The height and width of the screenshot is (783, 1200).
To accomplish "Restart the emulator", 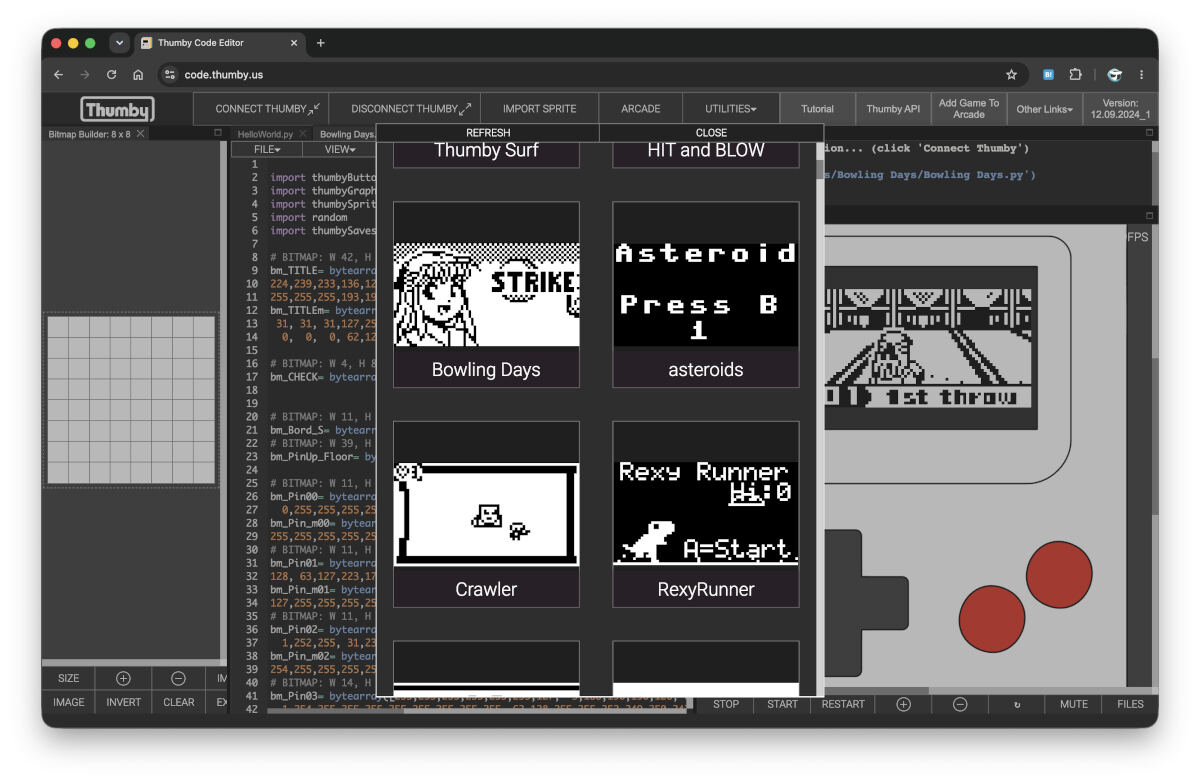I will 843,704.
